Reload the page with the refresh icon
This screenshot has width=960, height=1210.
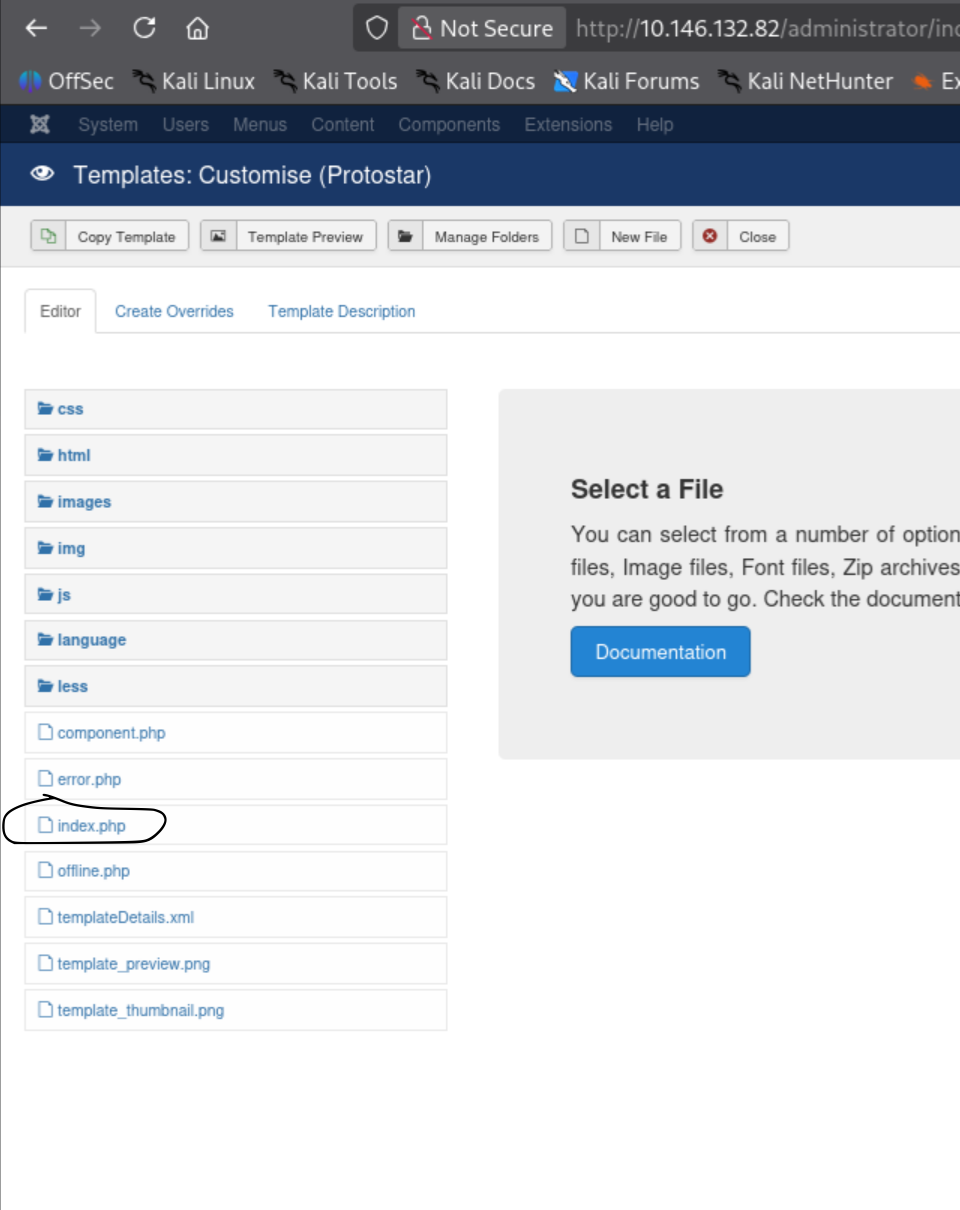point(144,28)
